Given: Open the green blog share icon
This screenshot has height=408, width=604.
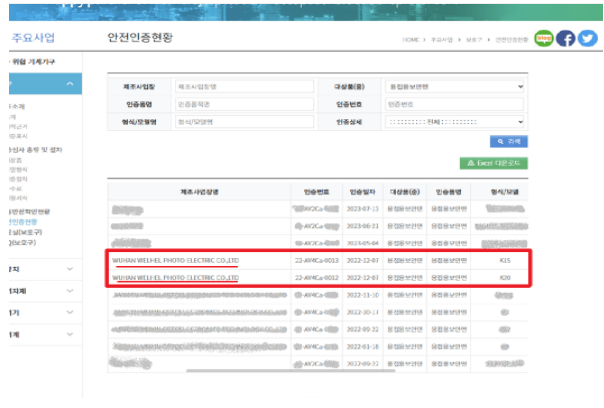Looking at the screenshot, I should [544, 39].
